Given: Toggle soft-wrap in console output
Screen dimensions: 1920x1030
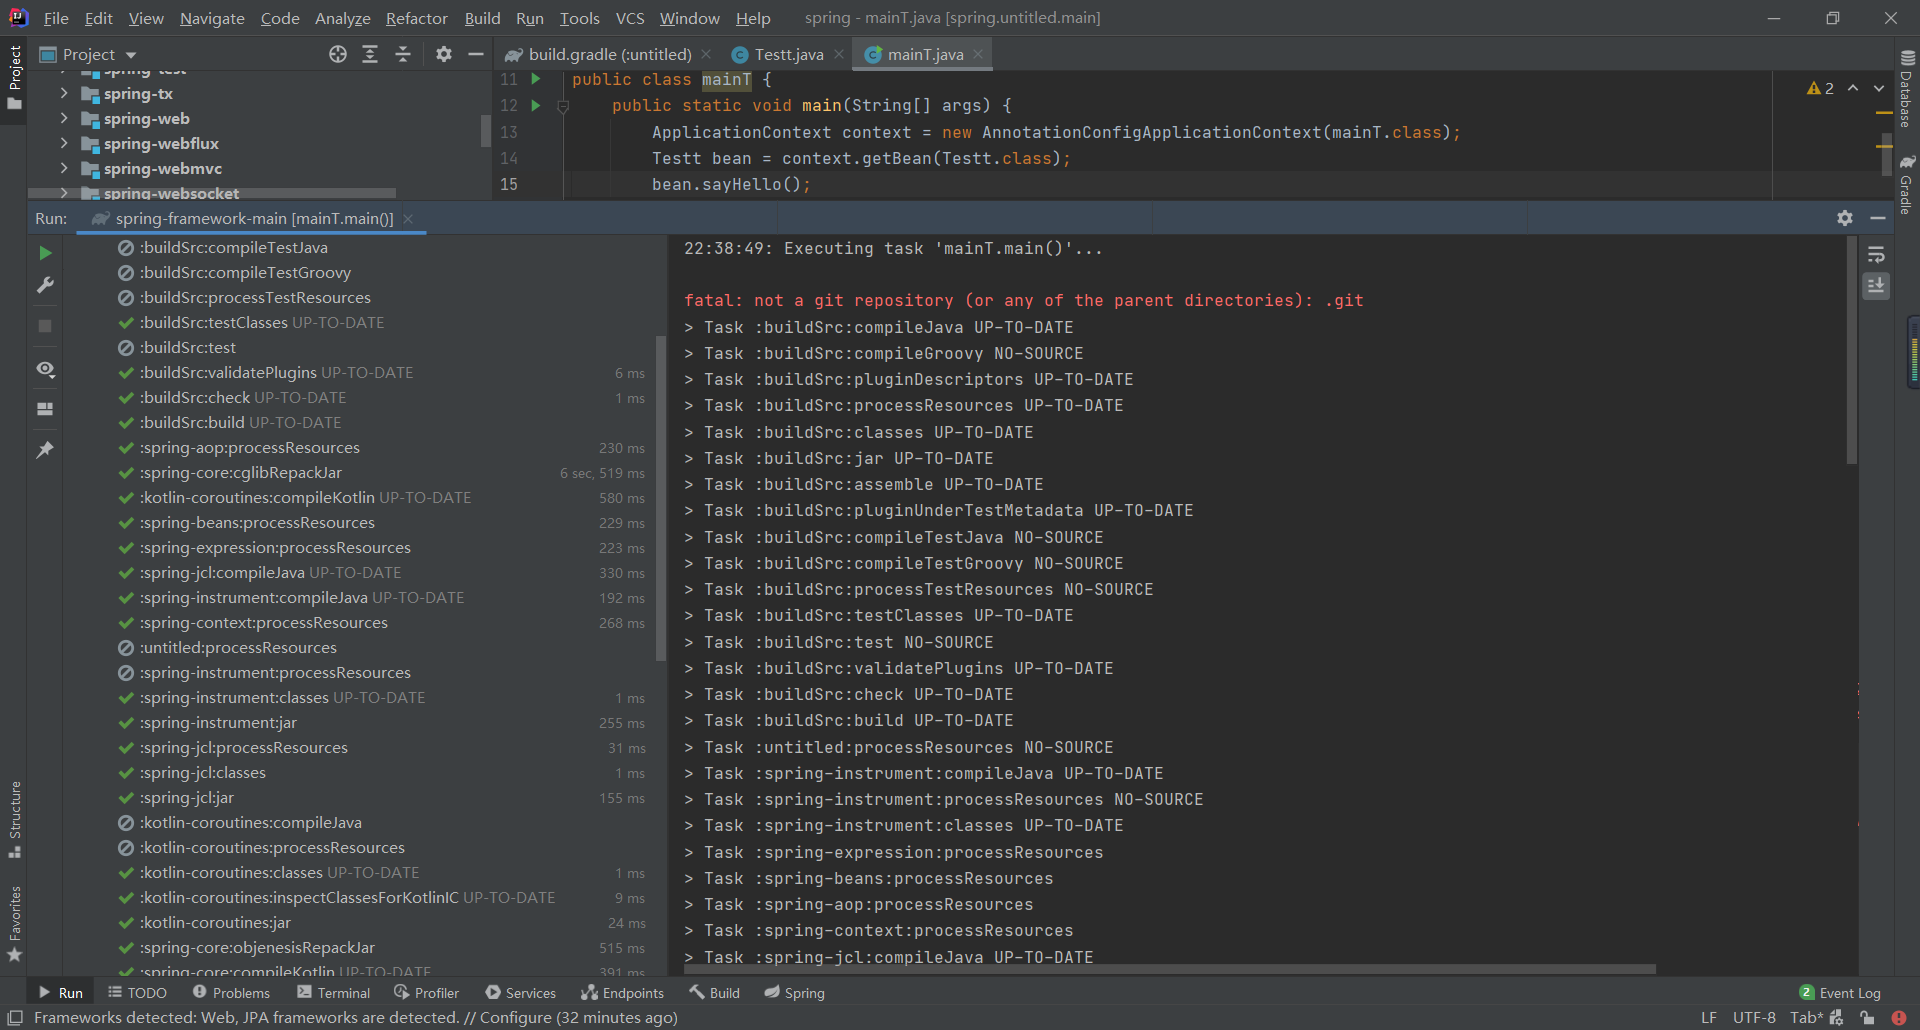Looking at the screenshot, I should point(1876,255).
